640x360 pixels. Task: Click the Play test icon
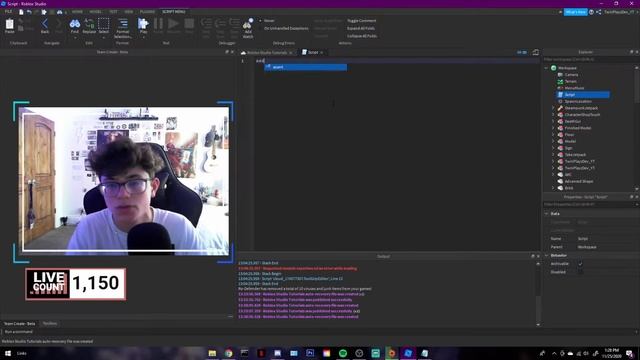pos(143,24)
